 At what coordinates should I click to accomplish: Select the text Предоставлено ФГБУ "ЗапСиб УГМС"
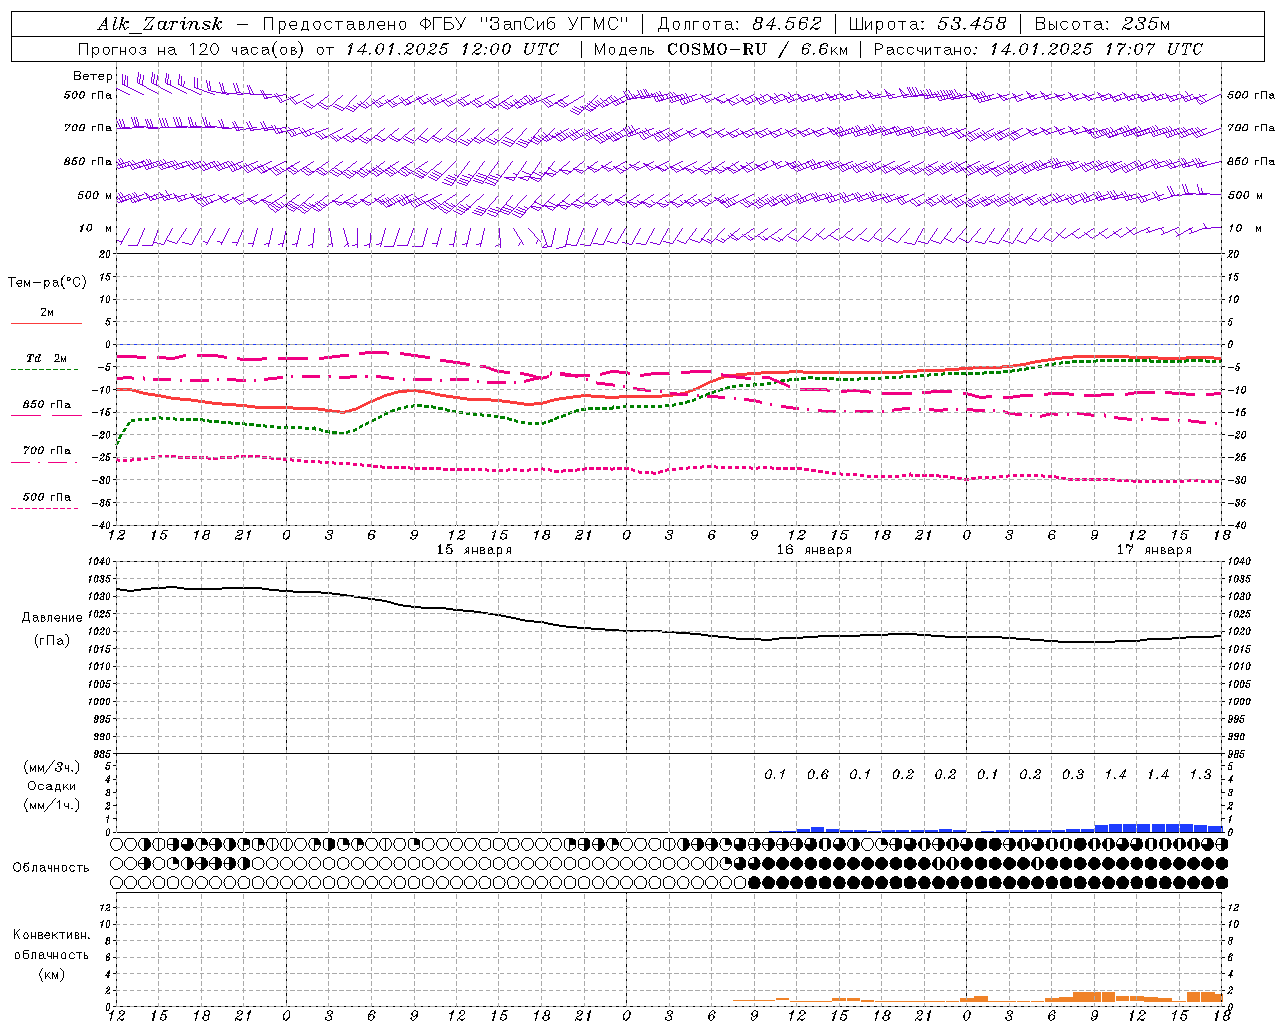tap(445, 24)
